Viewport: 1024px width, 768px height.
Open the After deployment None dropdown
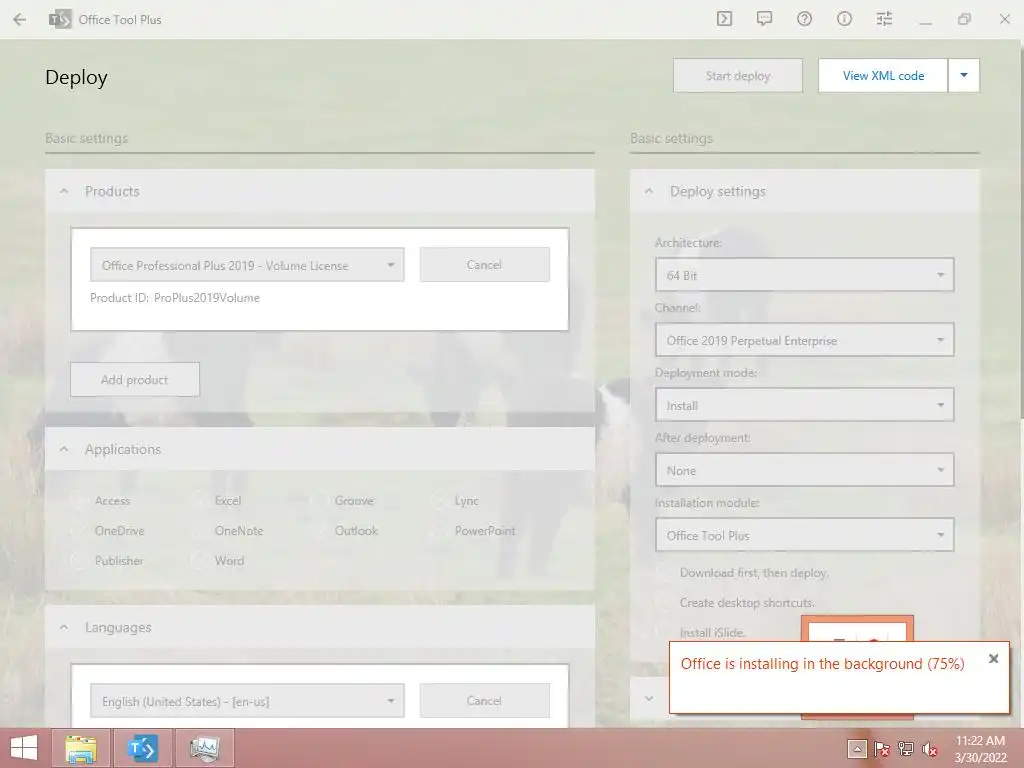tap(805, 470)
